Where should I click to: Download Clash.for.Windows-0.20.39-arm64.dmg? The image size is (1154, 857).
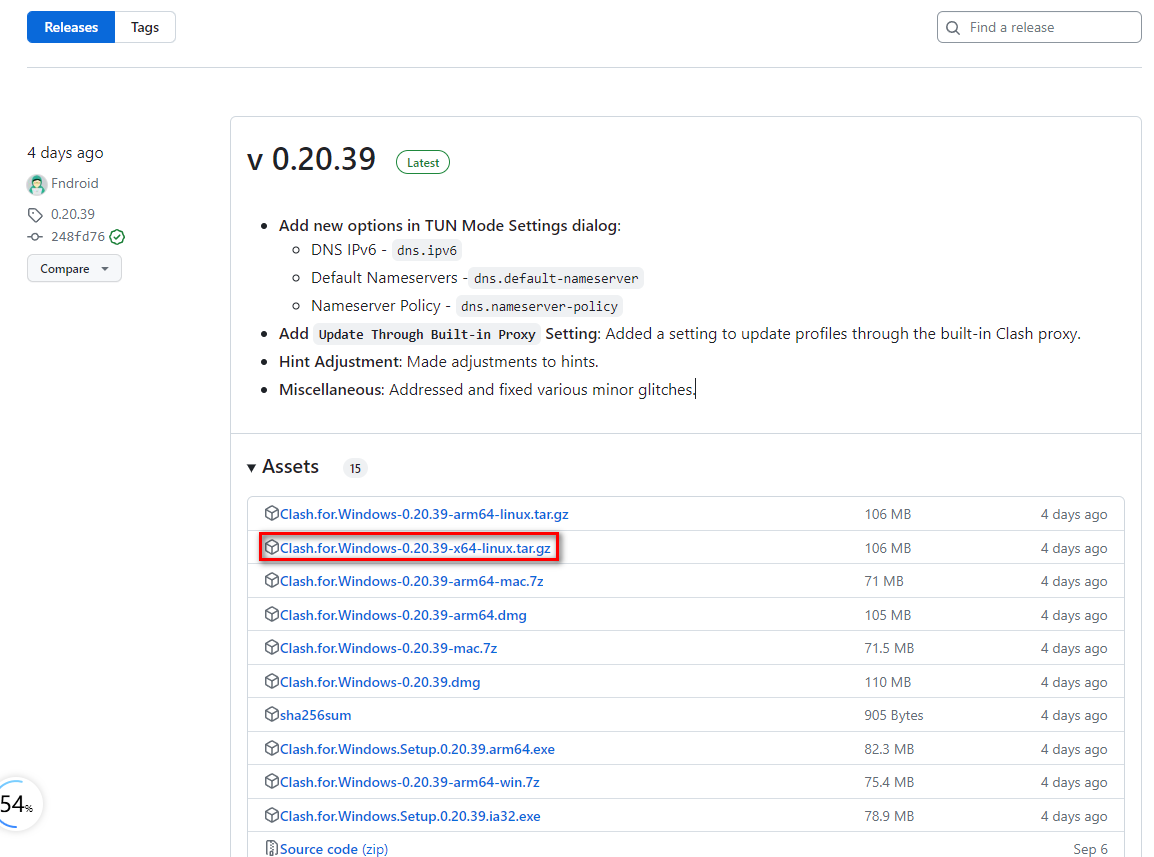[403, 616]
